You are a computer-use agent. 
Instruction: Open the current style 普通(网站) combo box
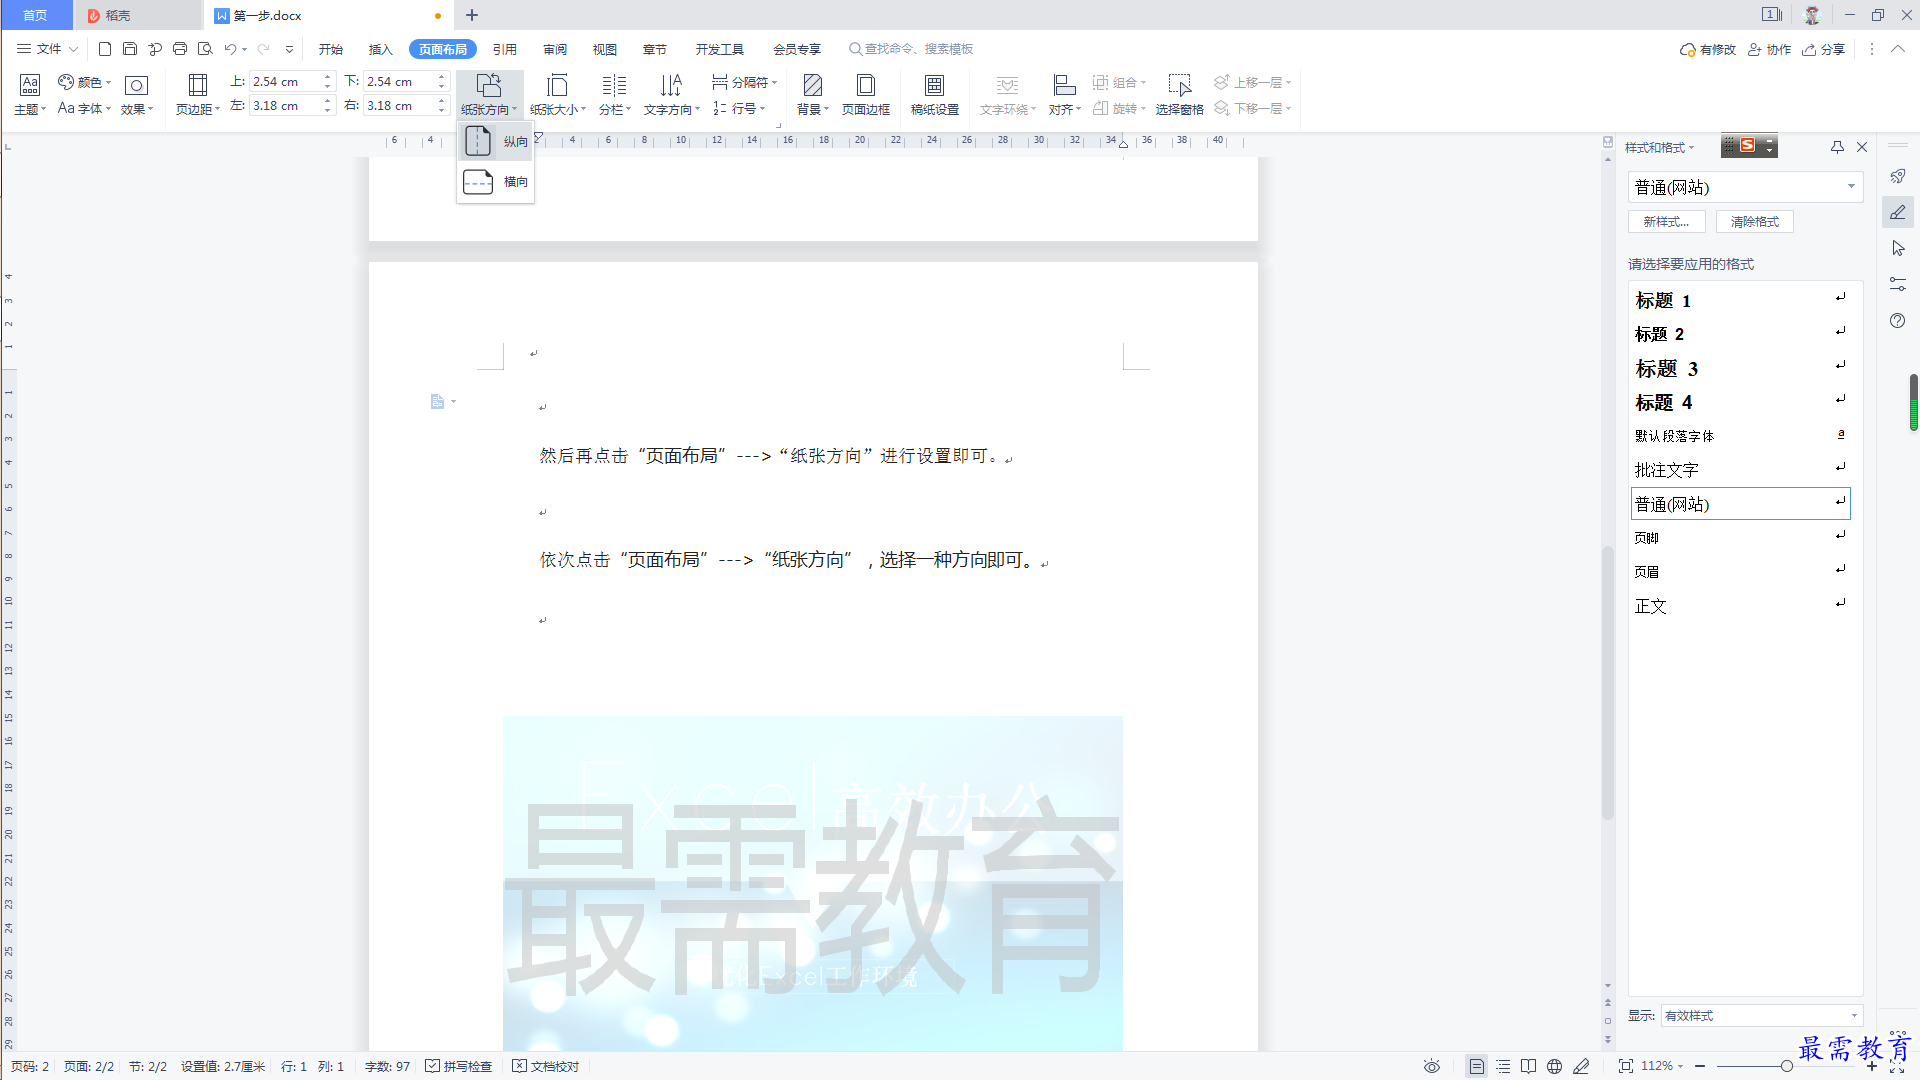(x=1745, y=187)
